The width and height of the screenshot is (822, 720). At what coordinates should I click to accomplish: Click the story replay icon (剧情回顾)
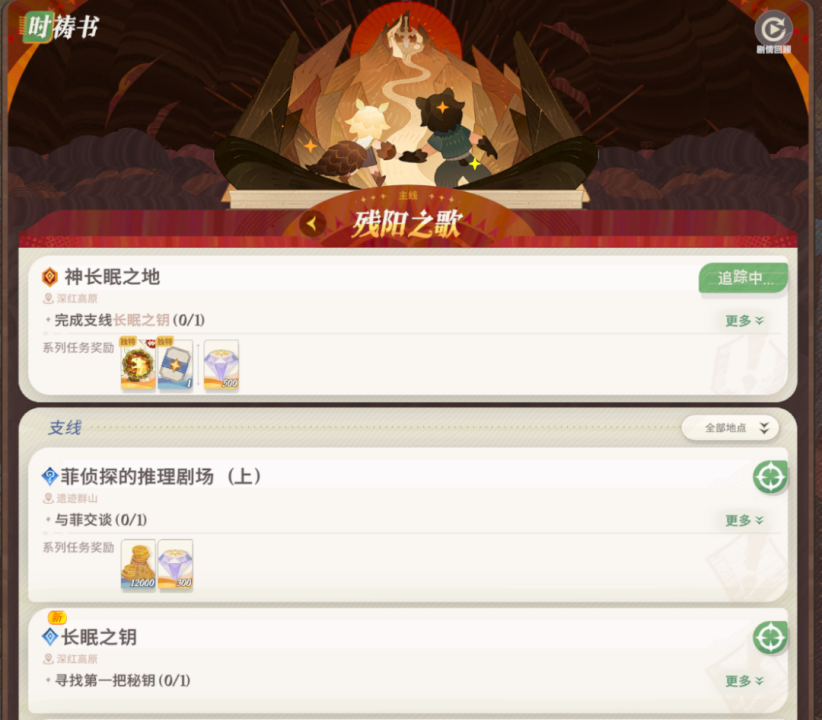pos(773,30)
